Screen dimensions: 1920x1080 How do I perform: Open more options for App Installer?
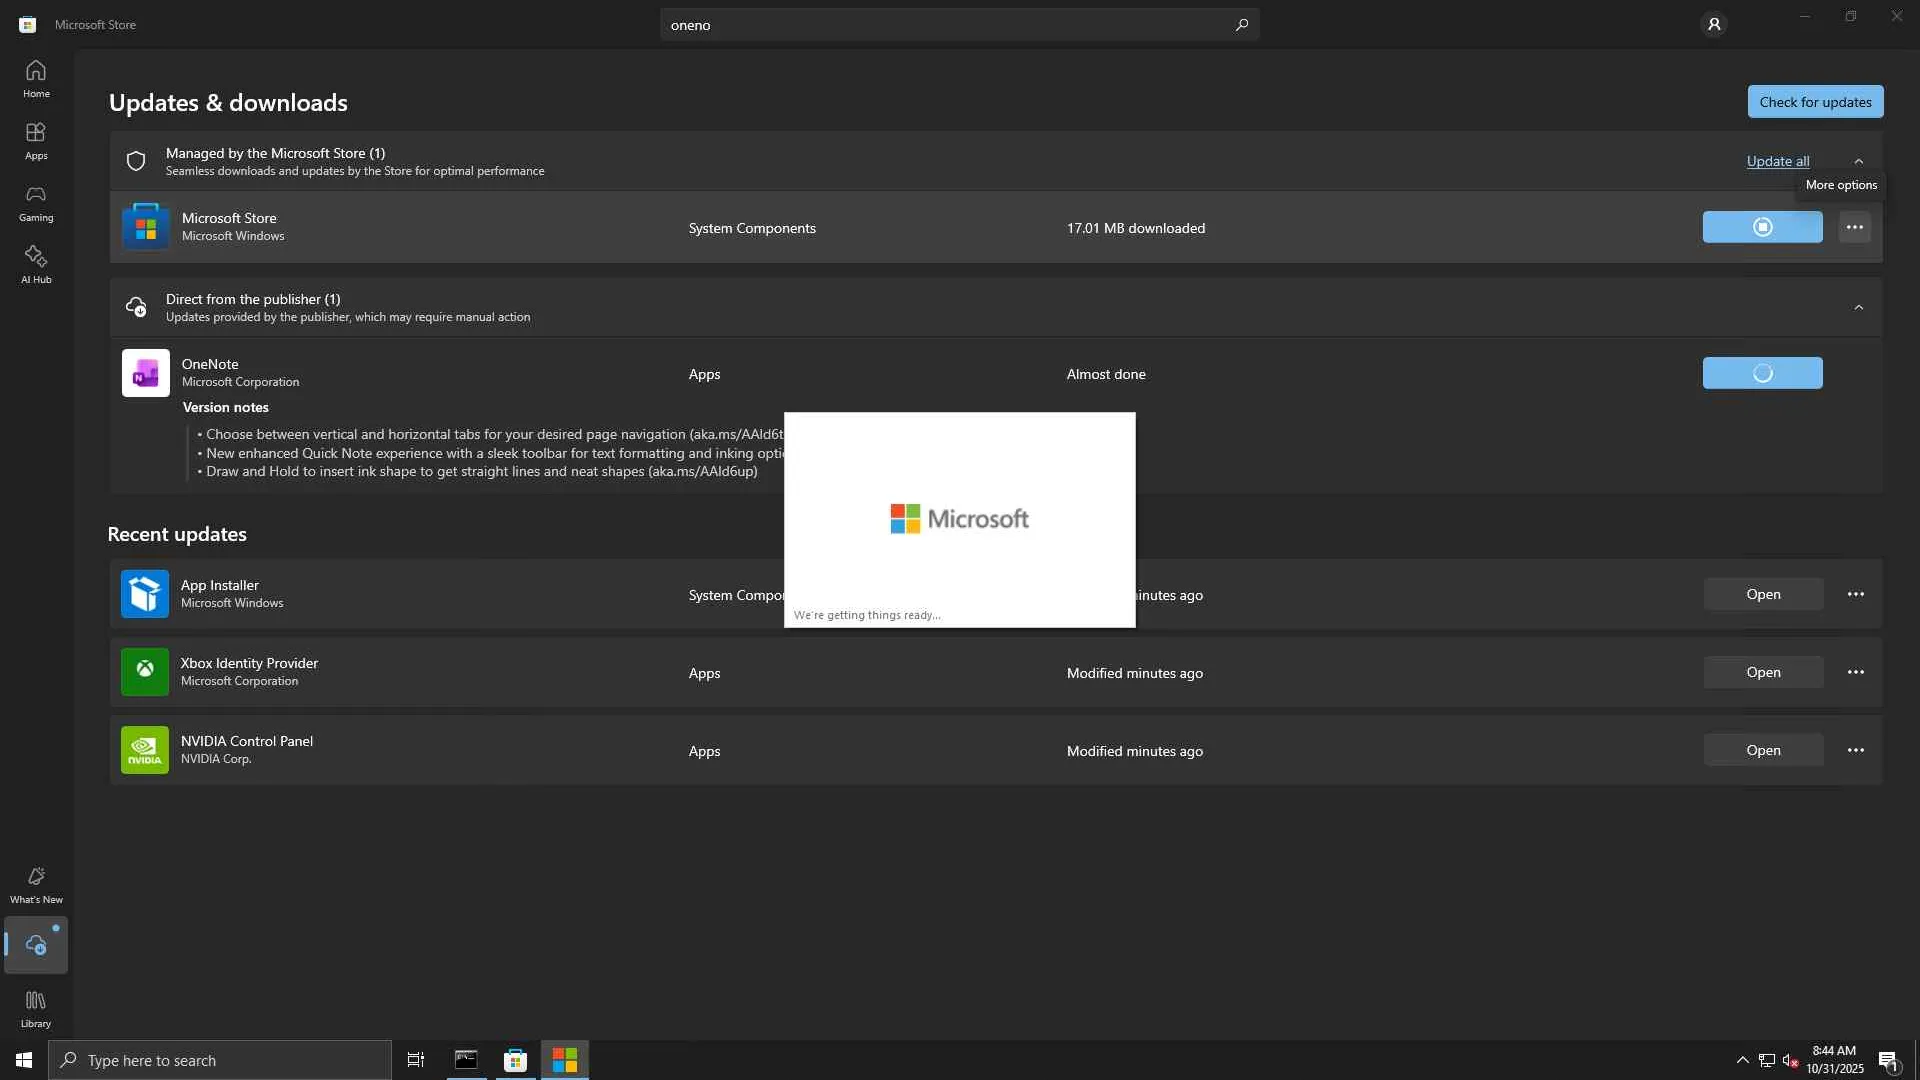[x=1855, y=594]
